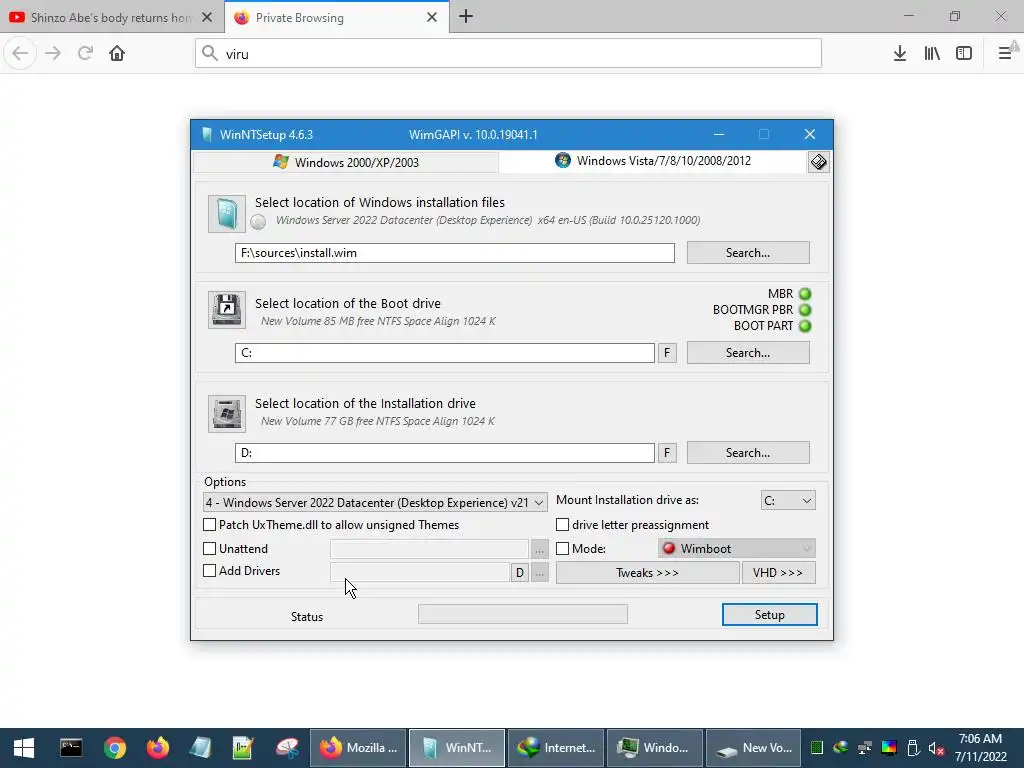Open the Windows Start menu
The height and width of the screenshot is (768, 1024).
[24, 748]
